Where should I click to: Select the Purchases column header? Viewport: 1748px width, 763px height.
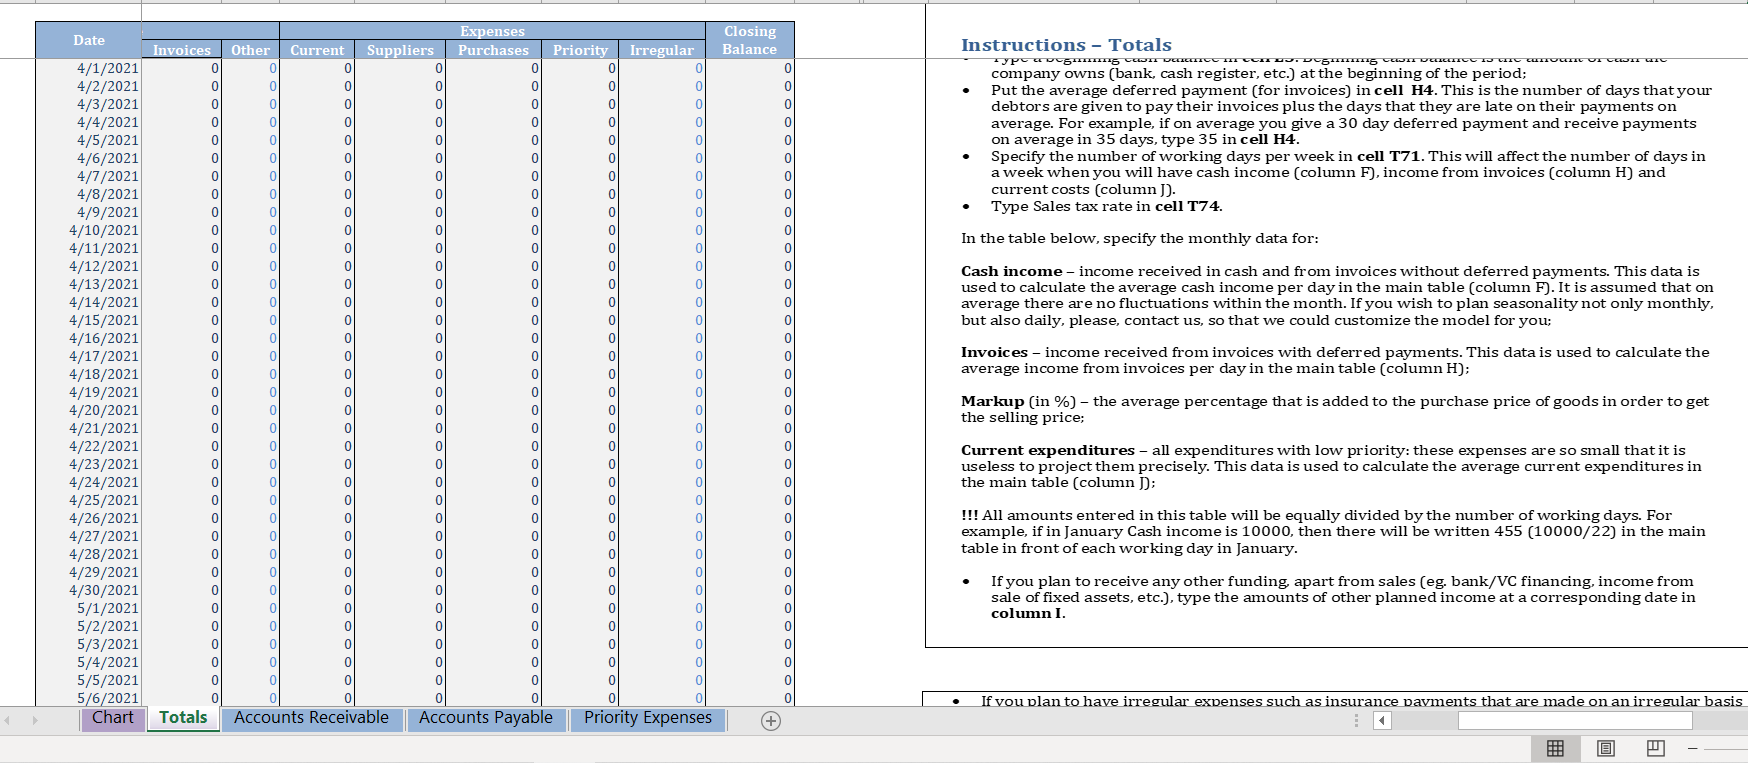(x=493, y=50)
